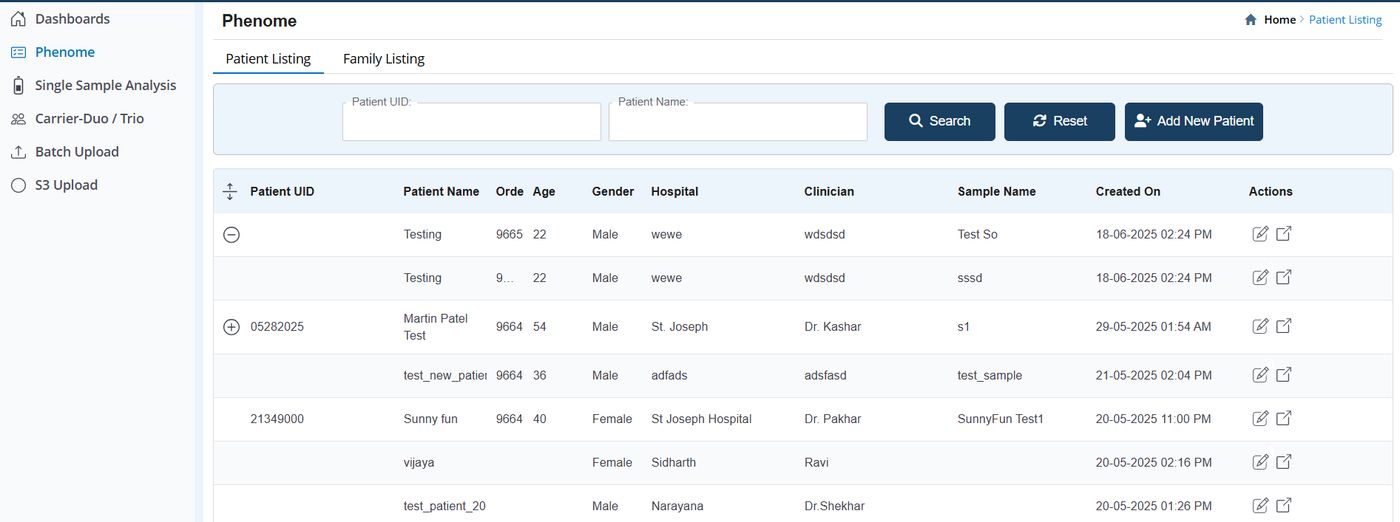Click the Patient Name column header
The width and height of the screenshot is (1400, 522).
441,191
